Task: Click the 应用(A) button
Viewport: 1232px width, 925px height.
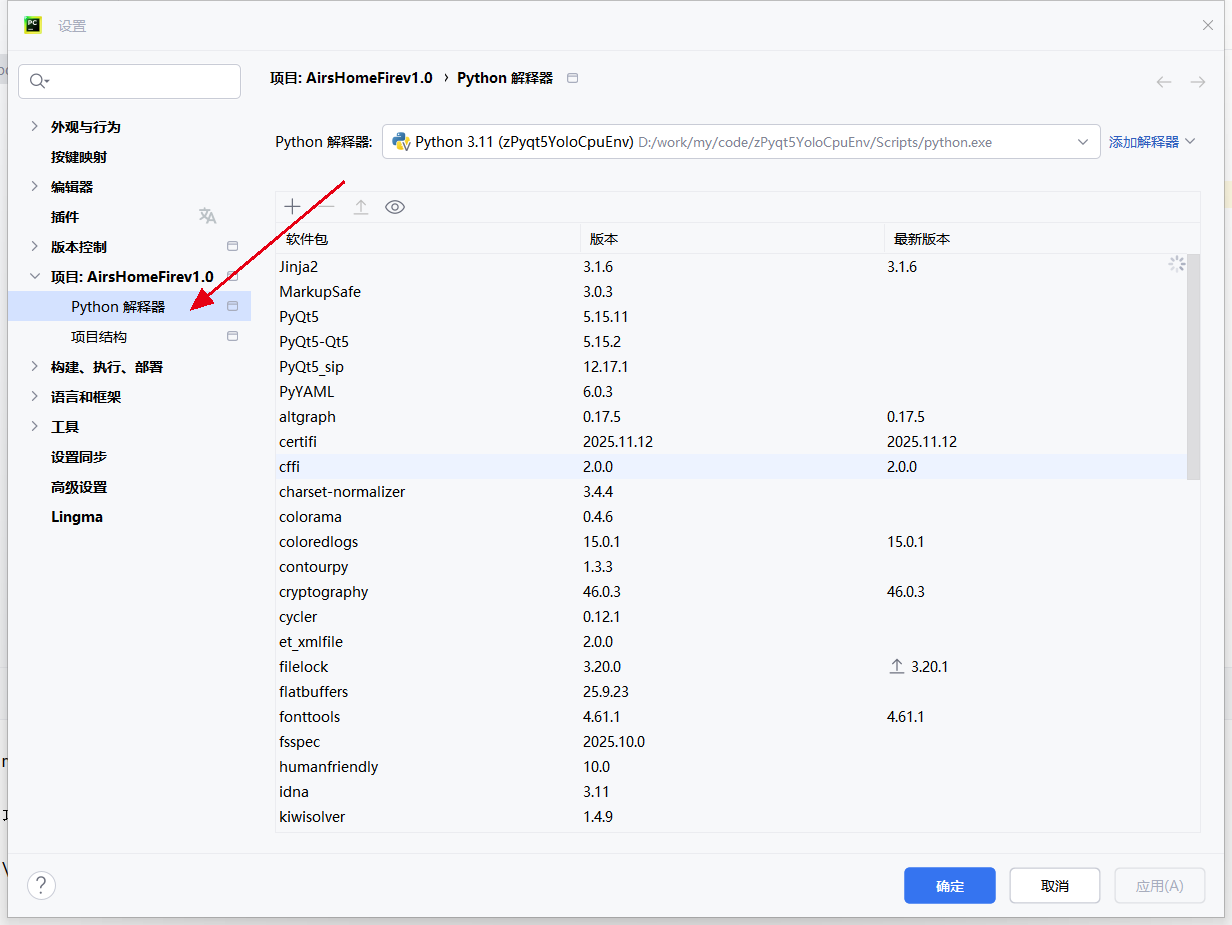Action: [1160, 886]
